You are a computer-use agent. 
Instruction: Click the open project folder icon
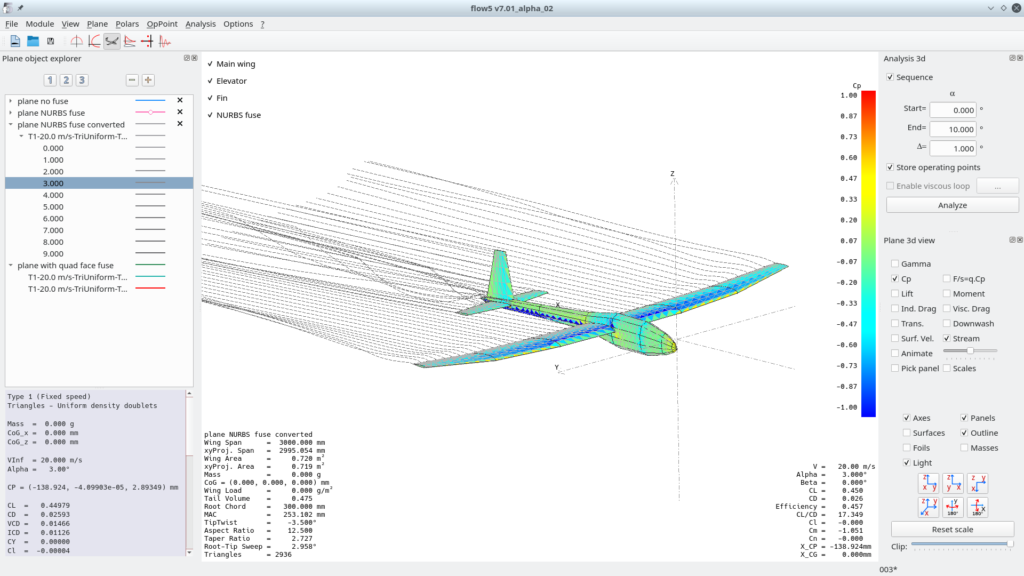pyautogui.click(x=33, y=41)
